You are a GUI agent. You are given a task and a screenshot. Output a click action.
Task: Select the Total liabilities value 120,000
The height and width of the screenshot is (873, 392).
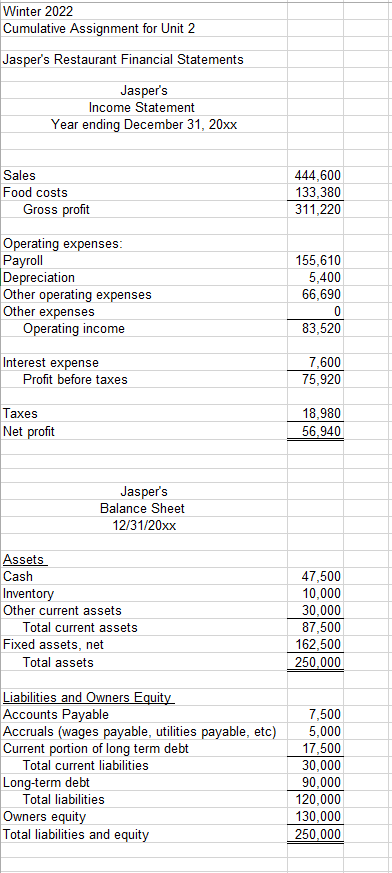pos(315,800)
